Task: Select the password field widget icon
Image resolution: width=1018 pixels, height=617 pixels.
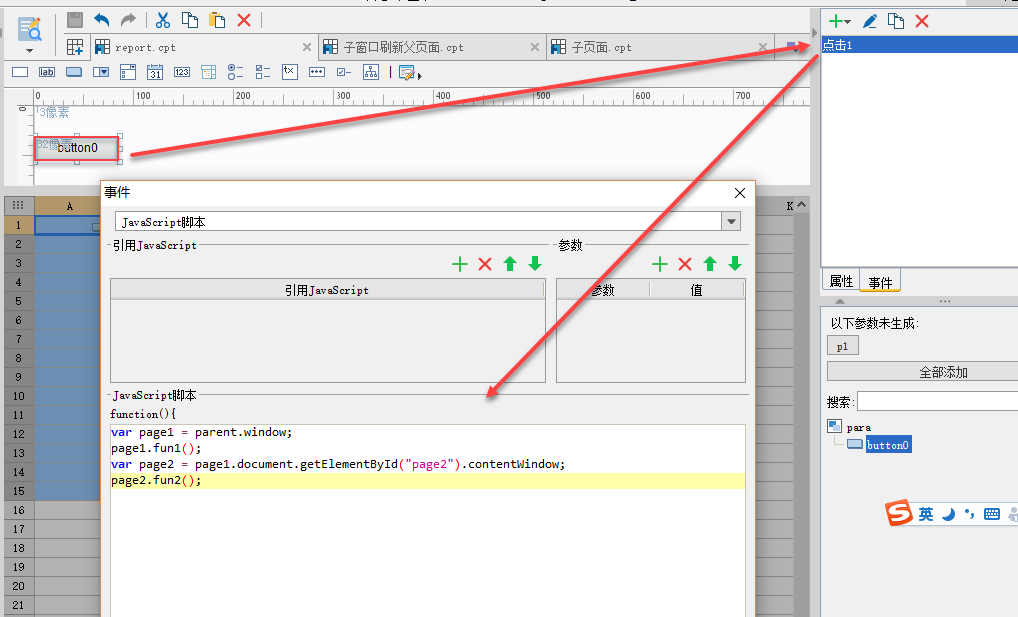Action: (317, 72)
